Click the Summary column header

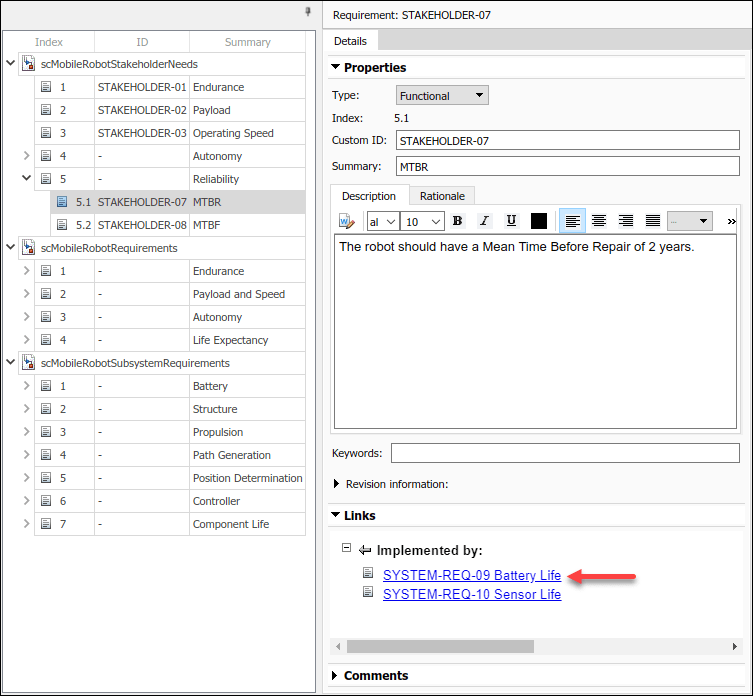click(x=247, y=42)
